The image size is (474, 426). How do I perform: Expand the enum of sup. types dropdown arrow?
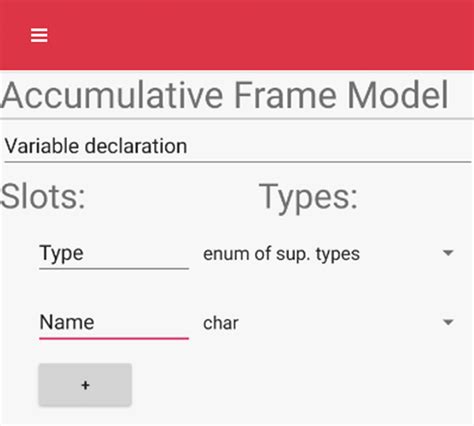coord(448,253)
